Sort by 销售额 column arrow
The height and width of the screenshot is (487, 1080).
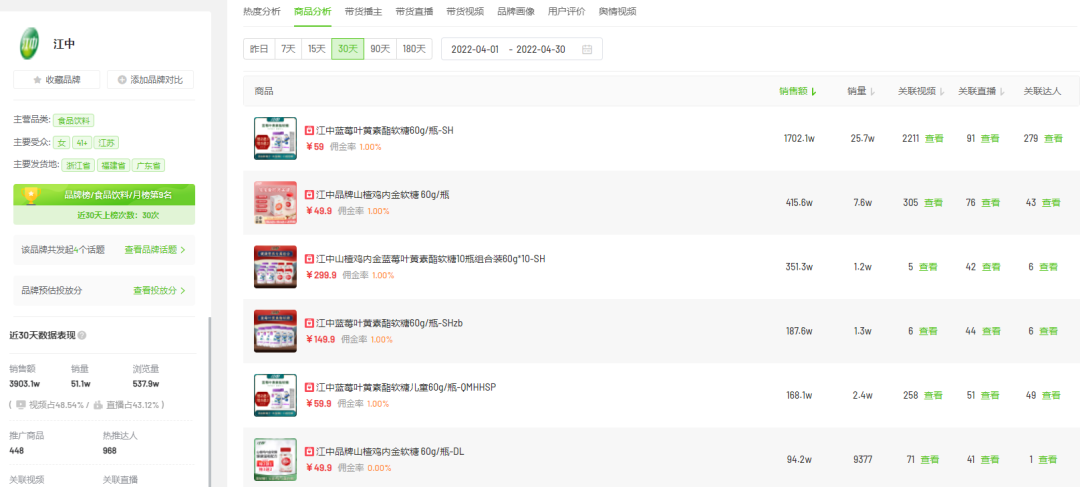point(814,92)
